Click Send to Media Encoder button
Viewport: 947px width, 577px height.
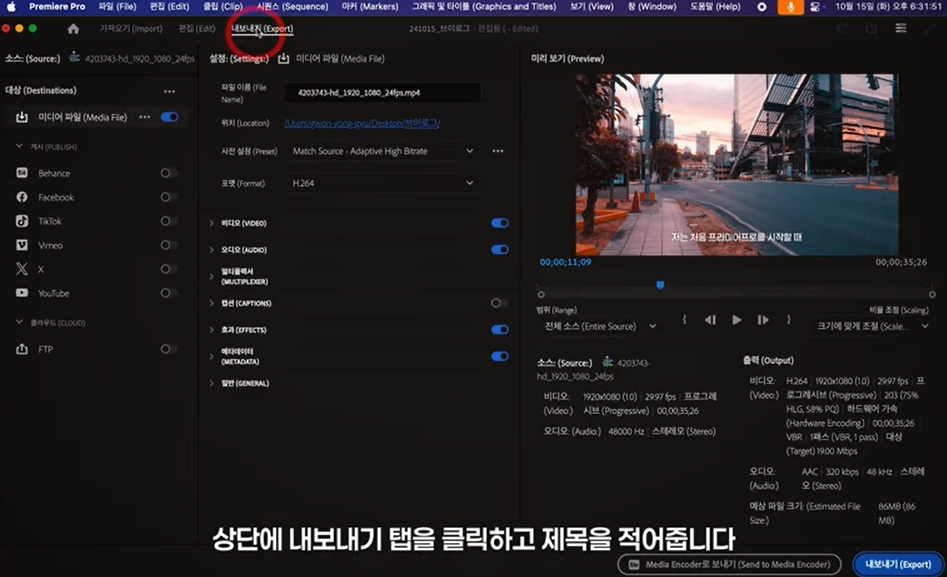(730, 564)
